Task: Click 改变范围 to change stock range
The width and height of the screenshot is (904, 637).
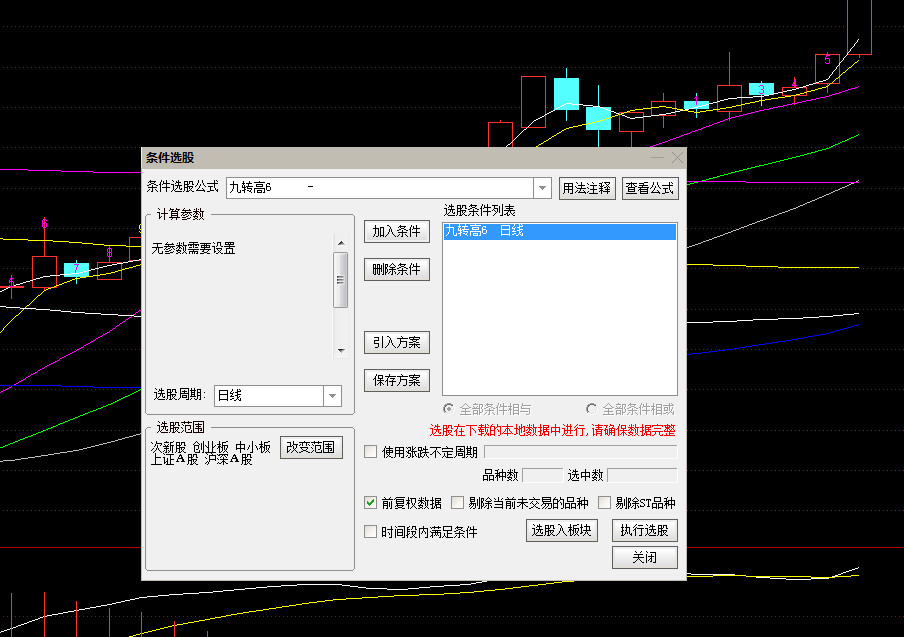Action: pos(311,447)
